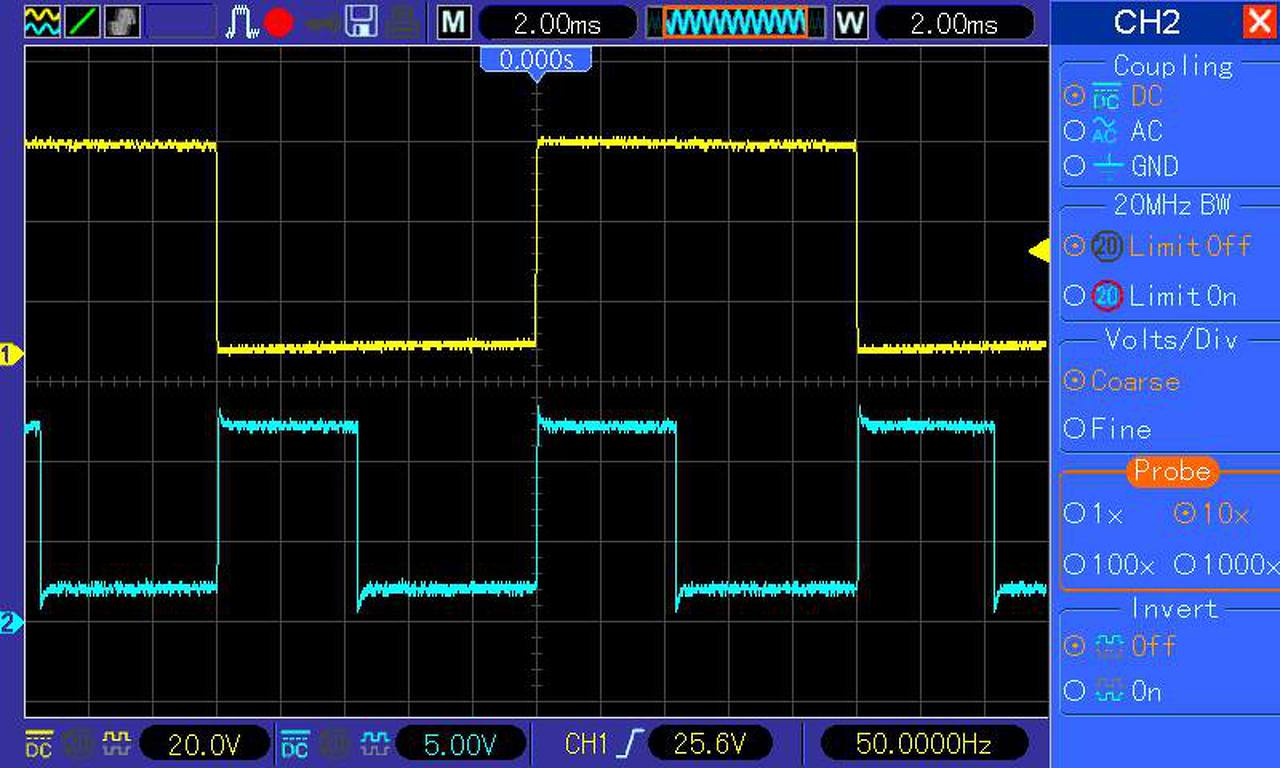Viewport: 1280px width, 768px height.
Task: Click the gray histogram icon
Action: tap(122, 21)
